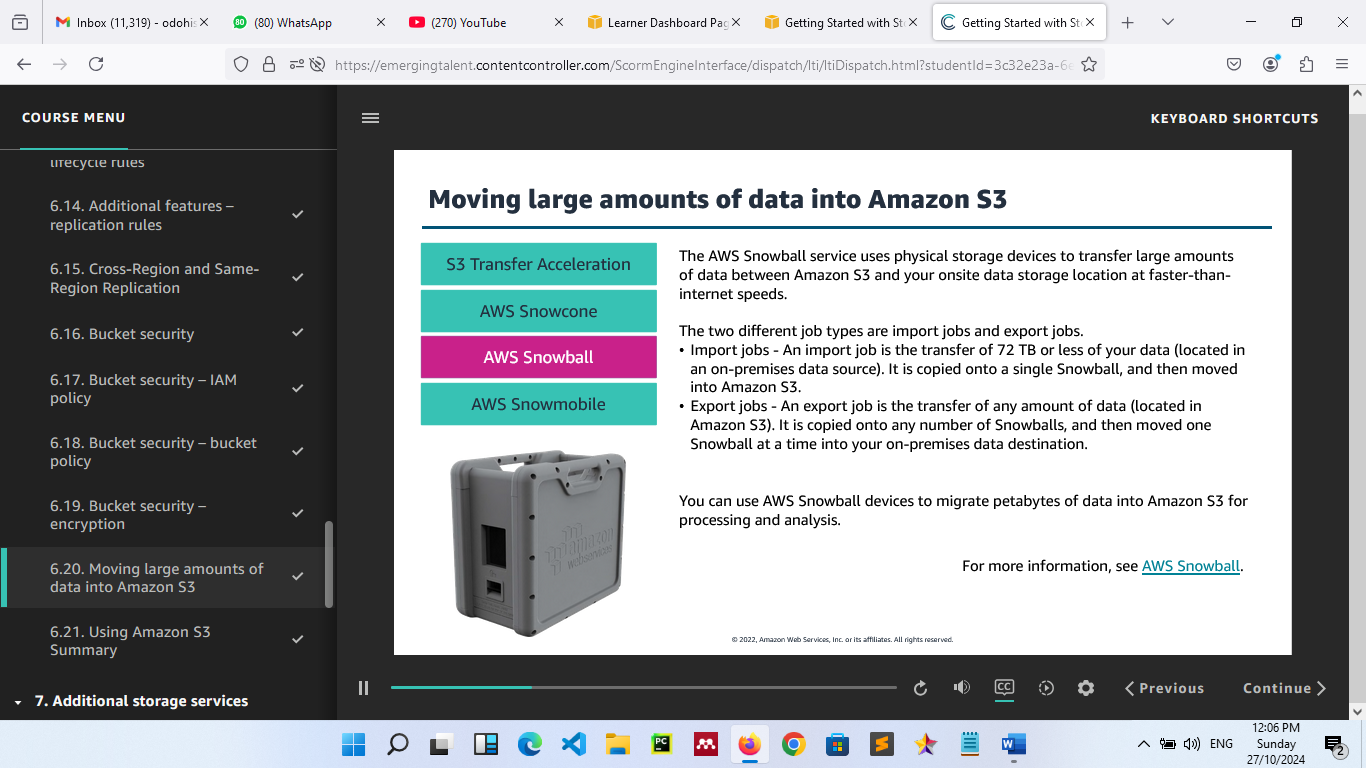Viewport: 1366px width, 768px height.
Task: Collapse section 7 Additional storage services
Action: tap(18, 702)
